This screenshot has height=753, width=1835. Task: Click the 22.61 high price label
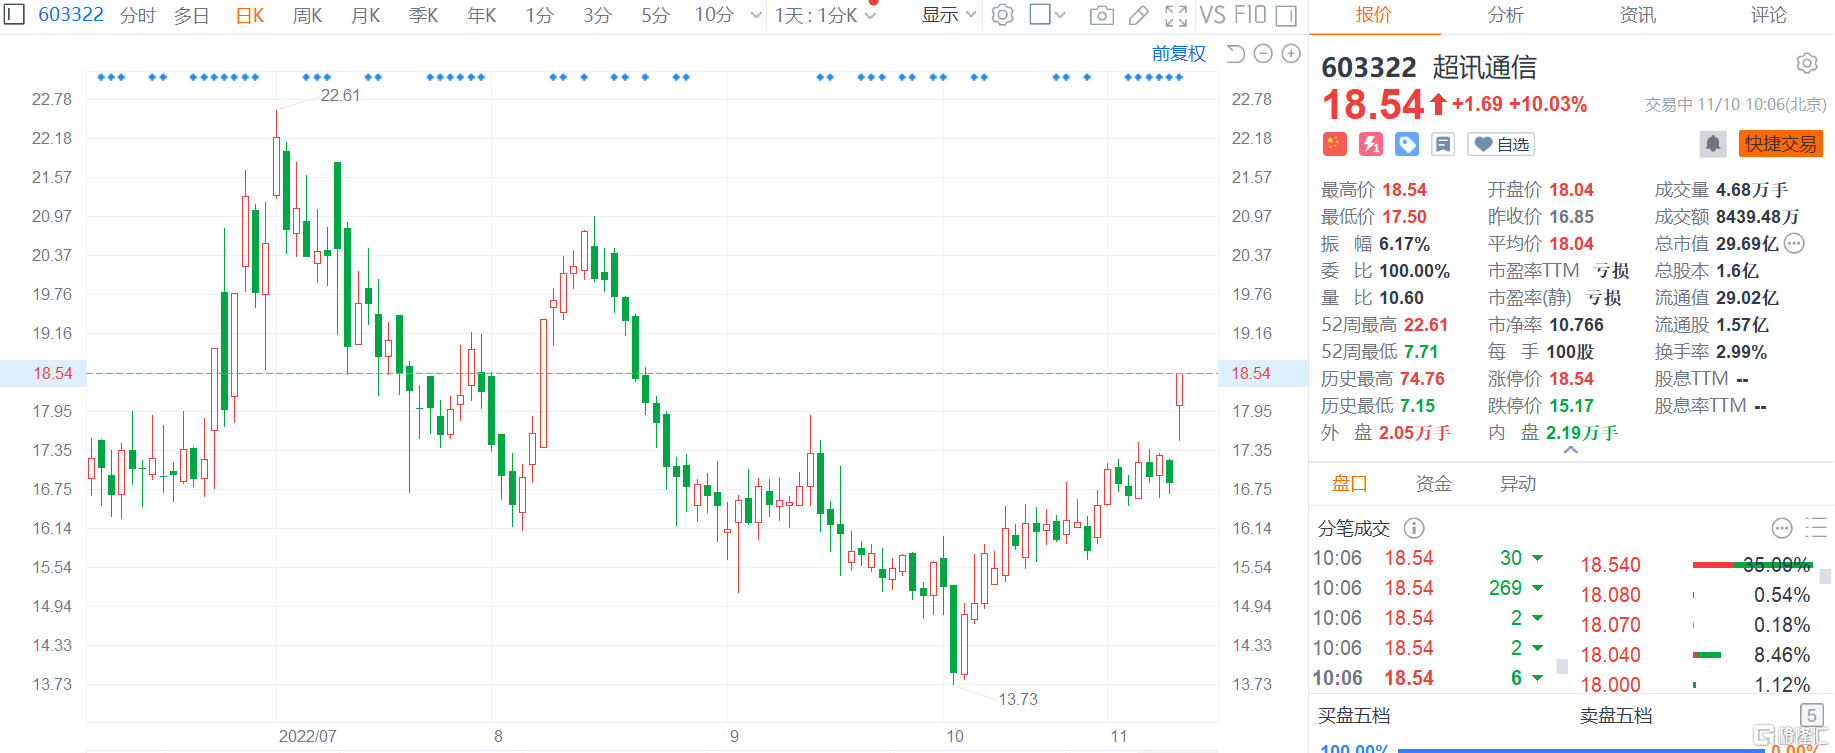340,95
